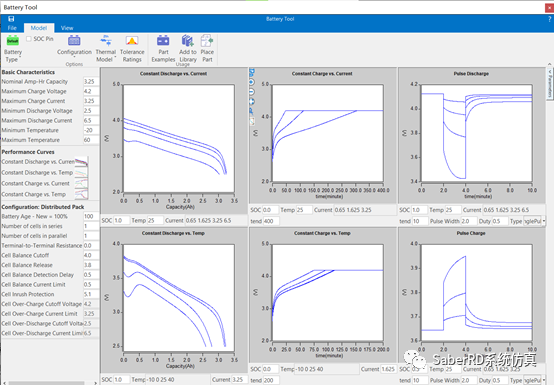Open Tolerance Ratings bell-curve icon

132,41
